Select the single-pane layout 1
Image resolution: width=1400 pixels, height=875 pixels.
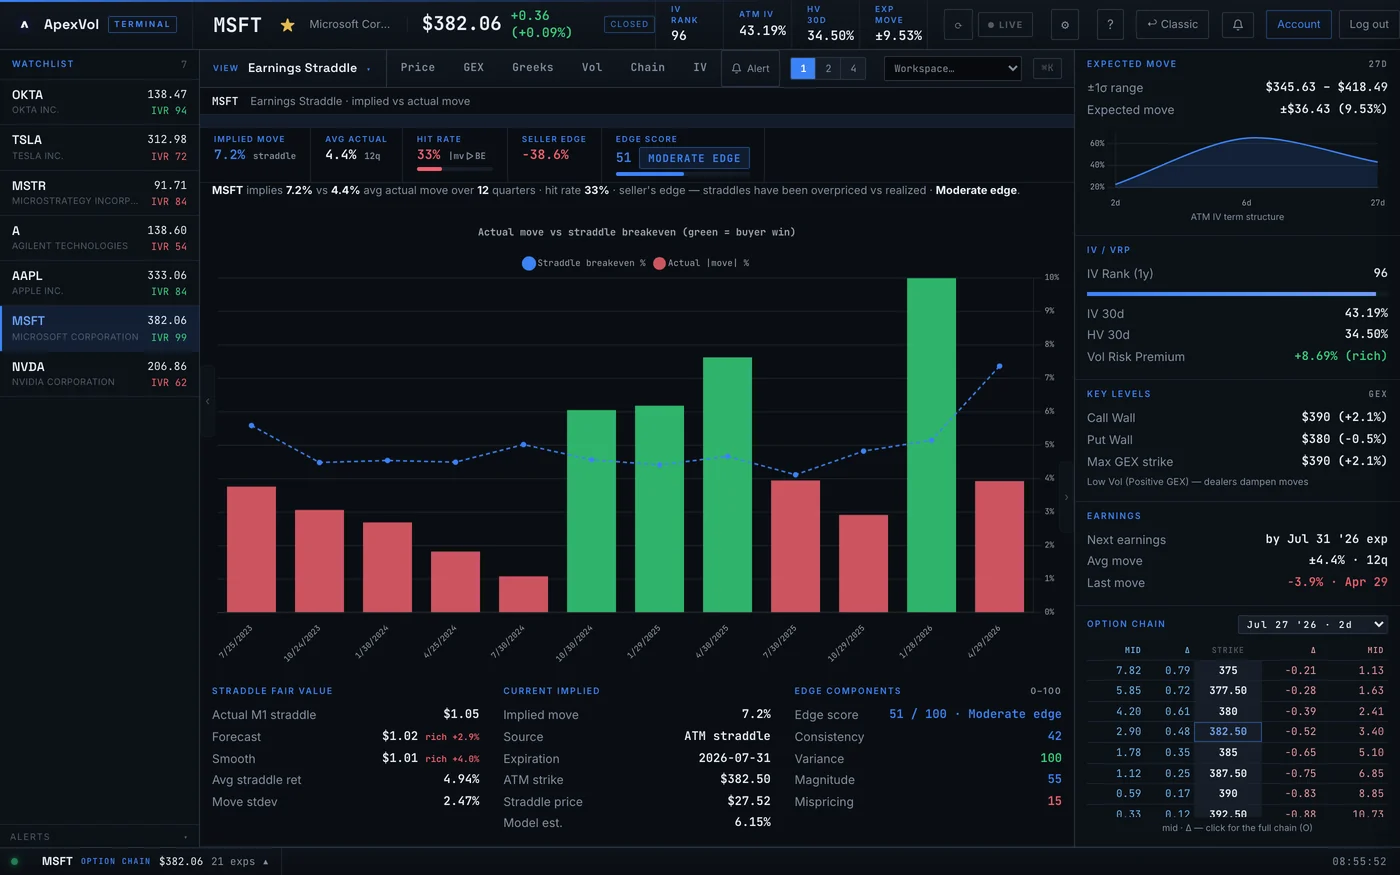click(803, 68)
